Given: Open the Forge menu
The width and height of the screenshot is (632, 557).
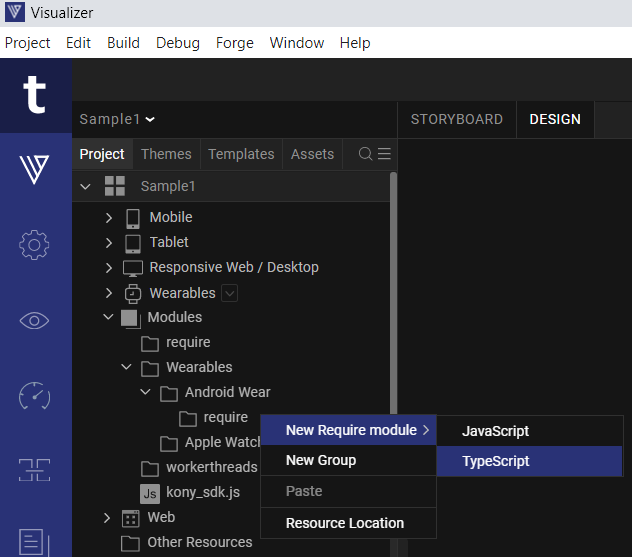Looking at the screenshot, I should (x=234, y=43).
